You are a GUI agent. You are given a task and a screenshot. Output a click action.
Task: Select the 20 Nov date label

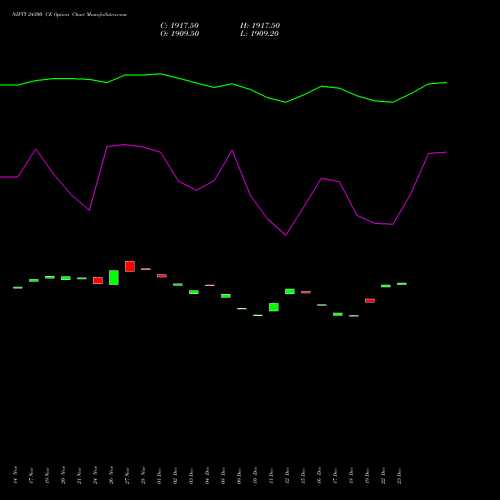coord(63,475)
